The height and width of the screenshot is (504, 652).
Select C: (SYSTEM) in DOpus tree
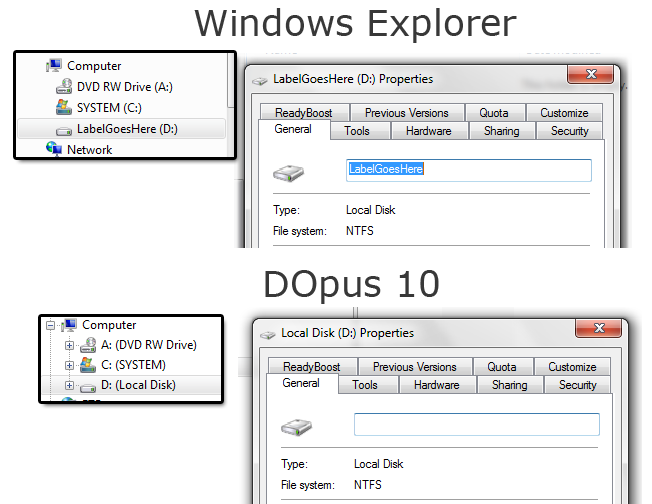click(133, 365)
